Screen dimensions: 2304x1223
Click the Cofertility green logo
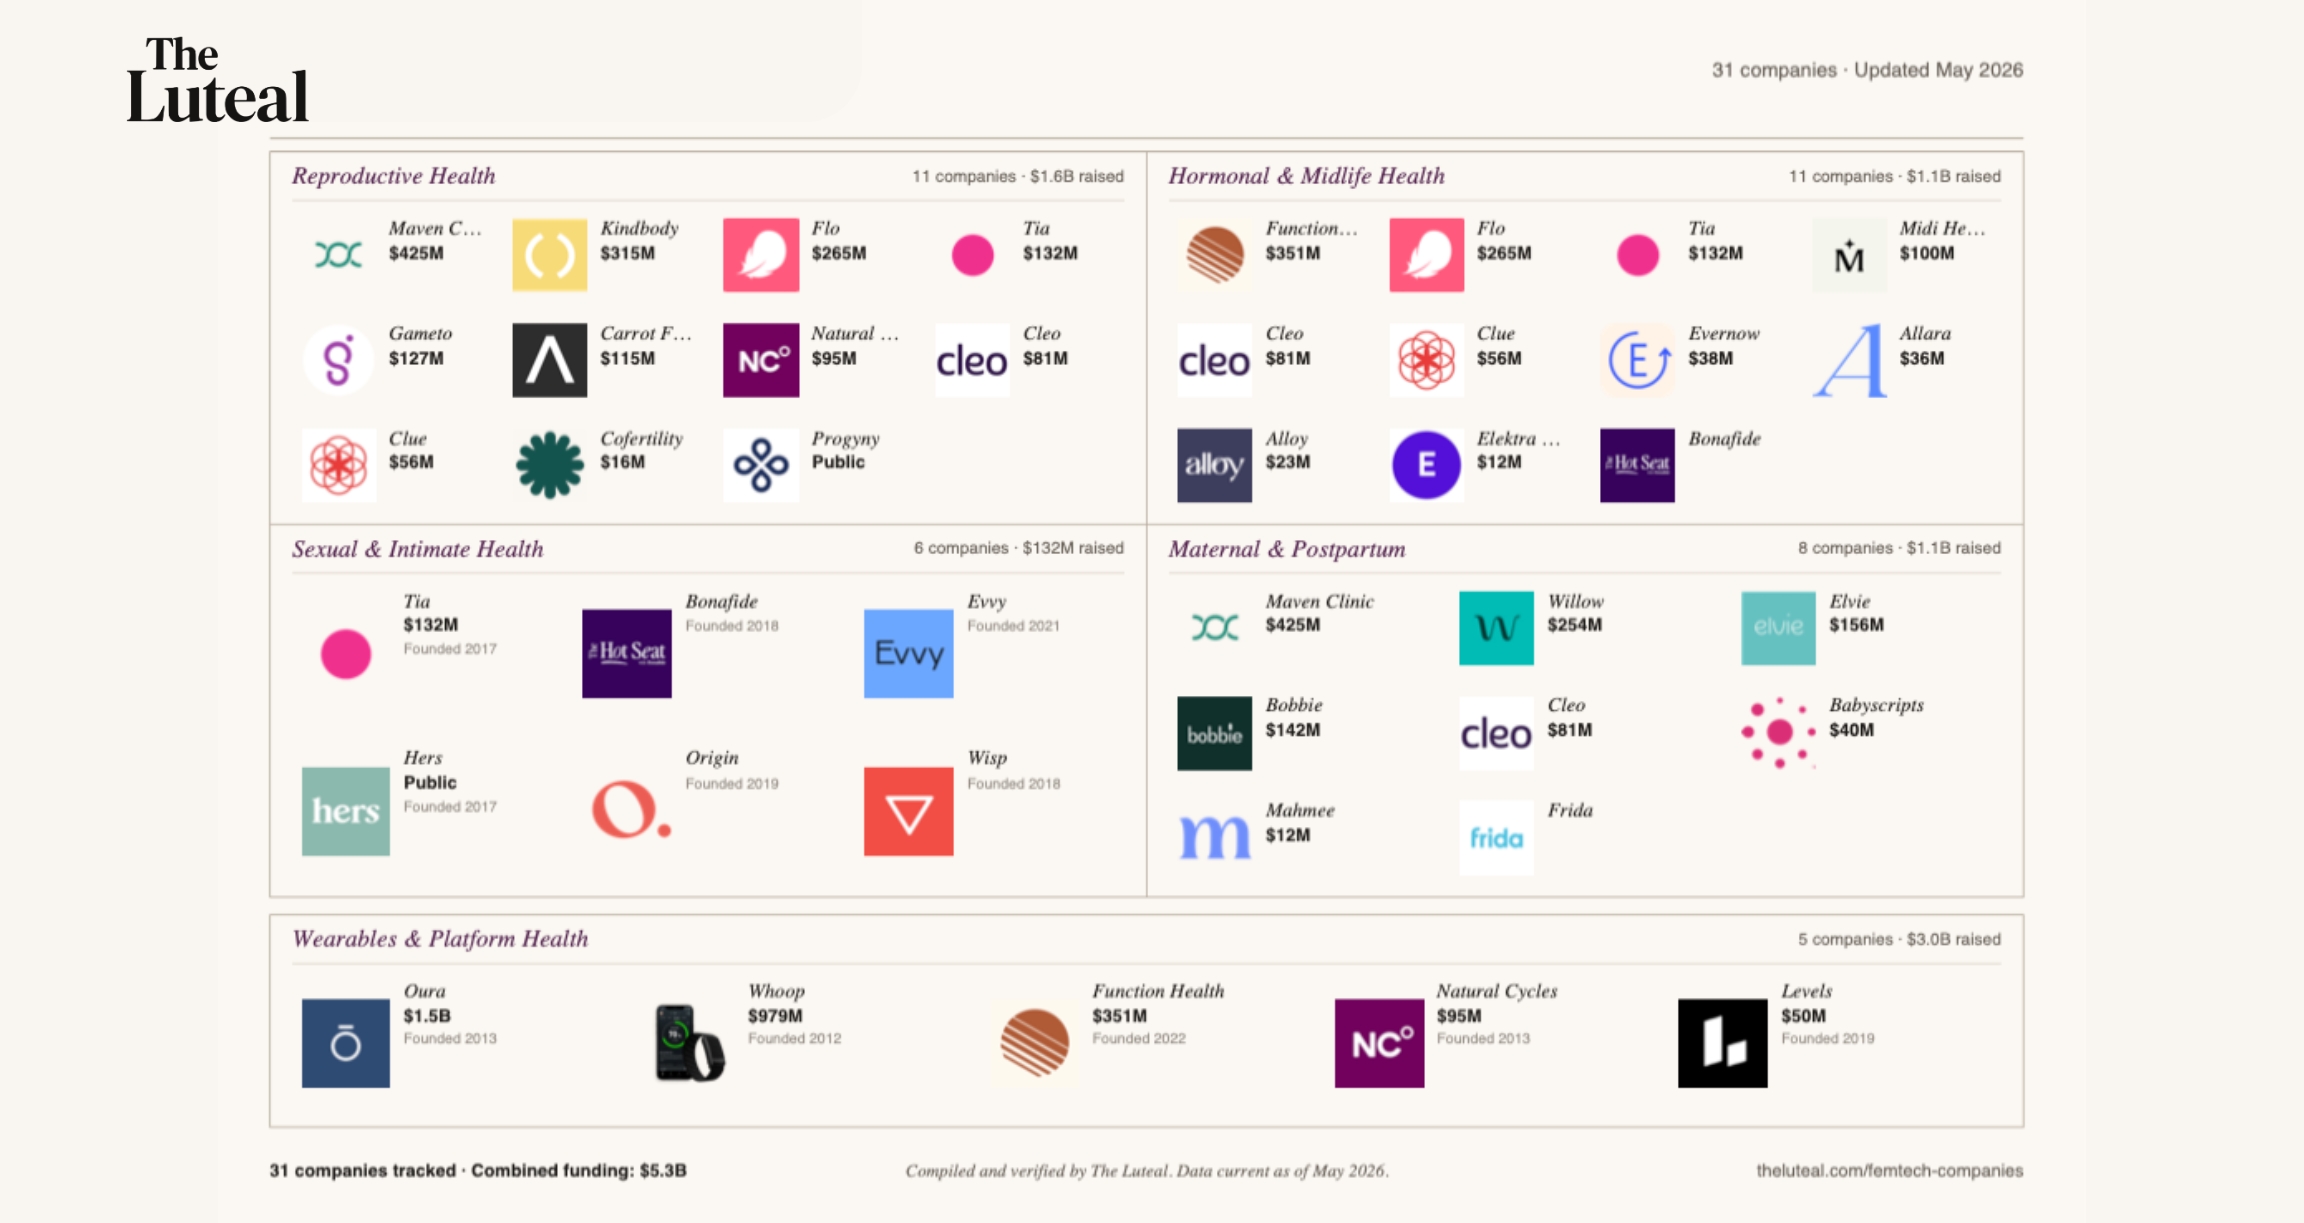[549, 465]
